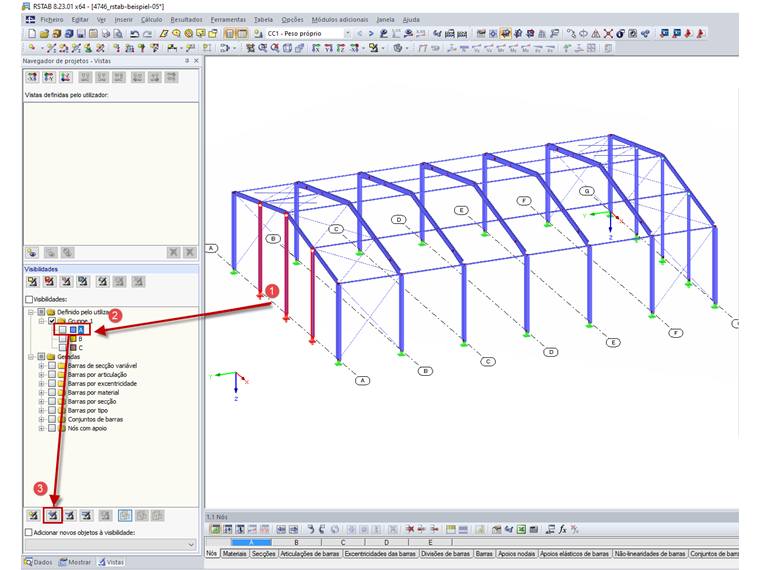
Task: Toggle checkbox for visibility C
Action: point(63,348)
